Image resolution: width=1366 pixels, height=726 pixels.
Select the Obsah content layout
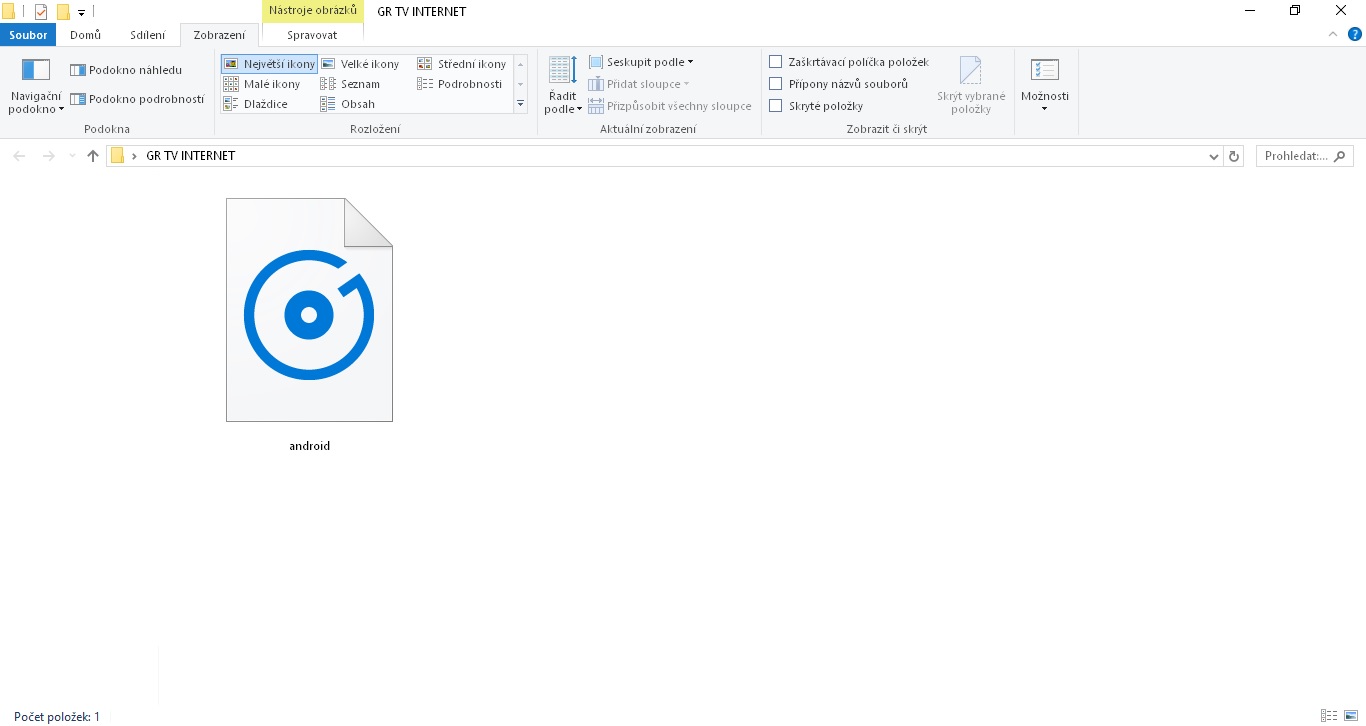click(348, 104)
